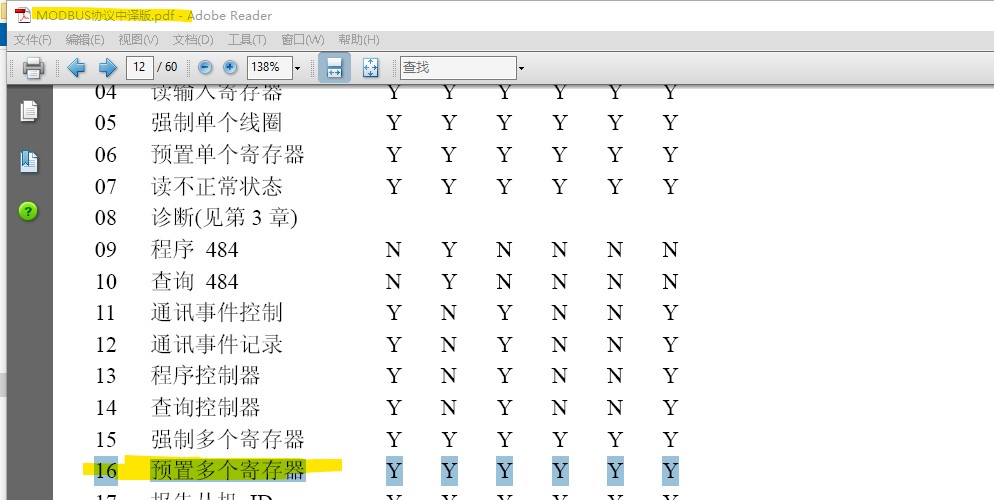This screenshot has width=994, height=500.
Task: Click the Print icon in the toolbar
Action: click(33, 68)
